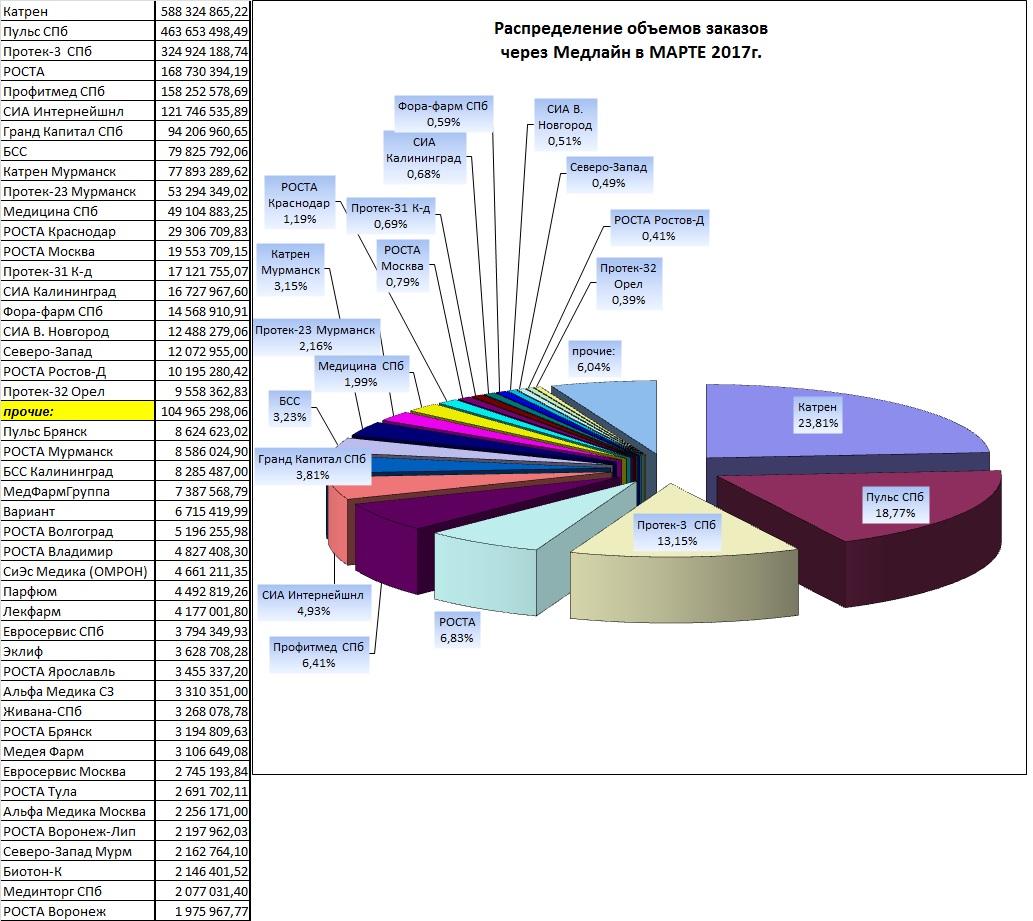The image size is (1033, 921).
Task: Select the Фора-фарм СПб table cell
Action: click(77, 312)
